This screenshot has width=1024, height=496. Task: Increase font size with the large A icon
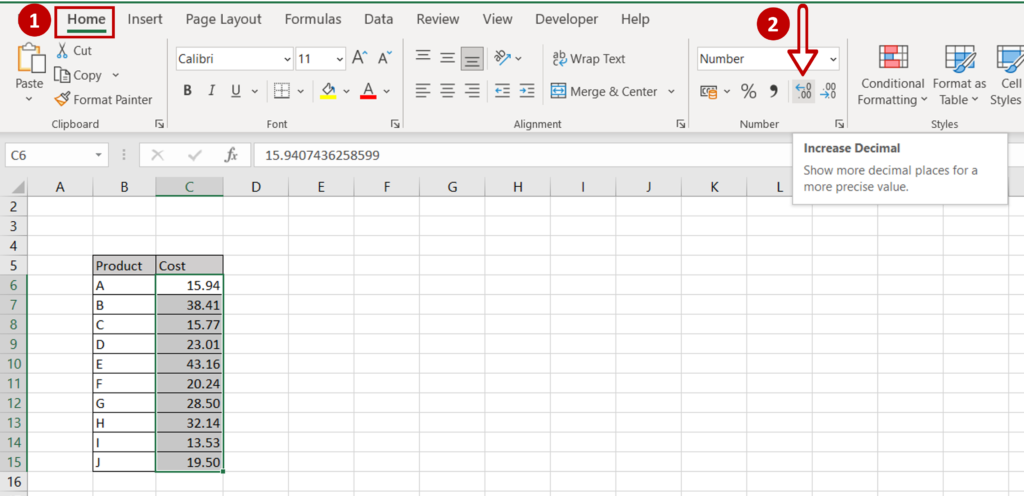coord(359,58)
